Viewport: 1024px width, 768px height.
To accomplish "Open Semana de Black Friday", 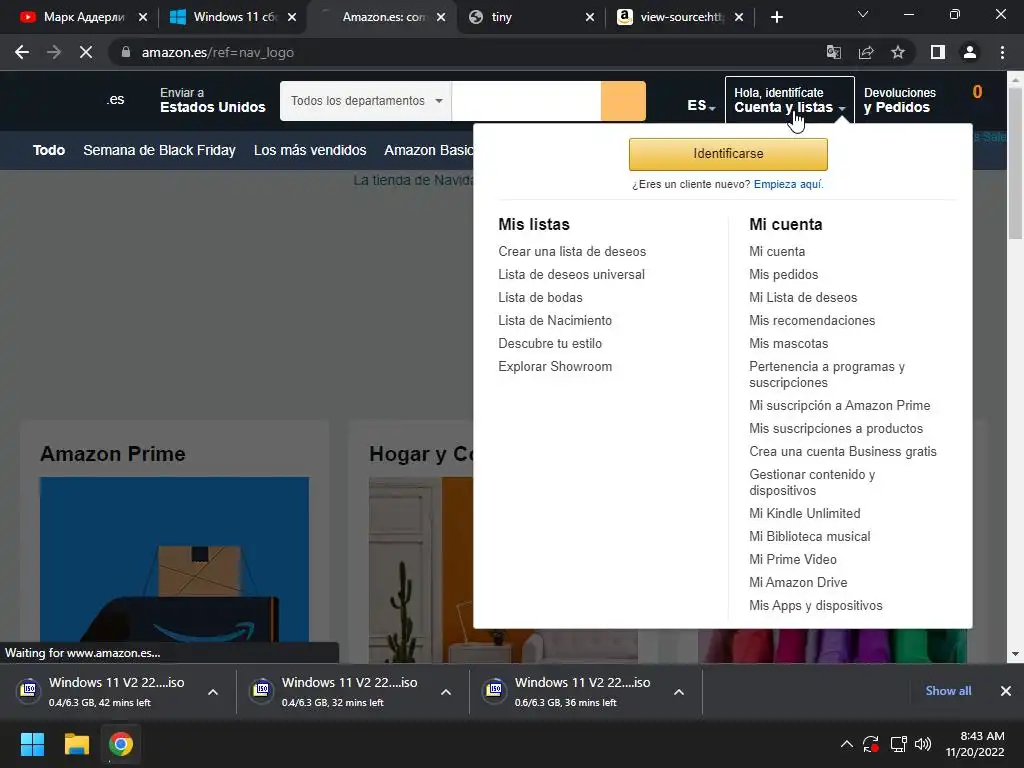I will (159, 150).
